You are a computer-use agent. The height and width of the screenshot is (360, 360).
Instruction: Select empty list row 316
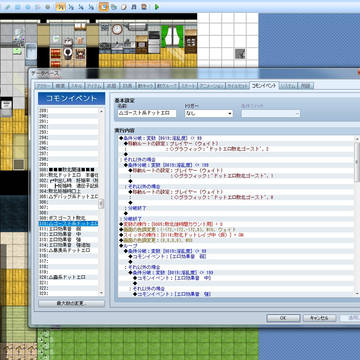pyautogui.click(x=68, y=256)
